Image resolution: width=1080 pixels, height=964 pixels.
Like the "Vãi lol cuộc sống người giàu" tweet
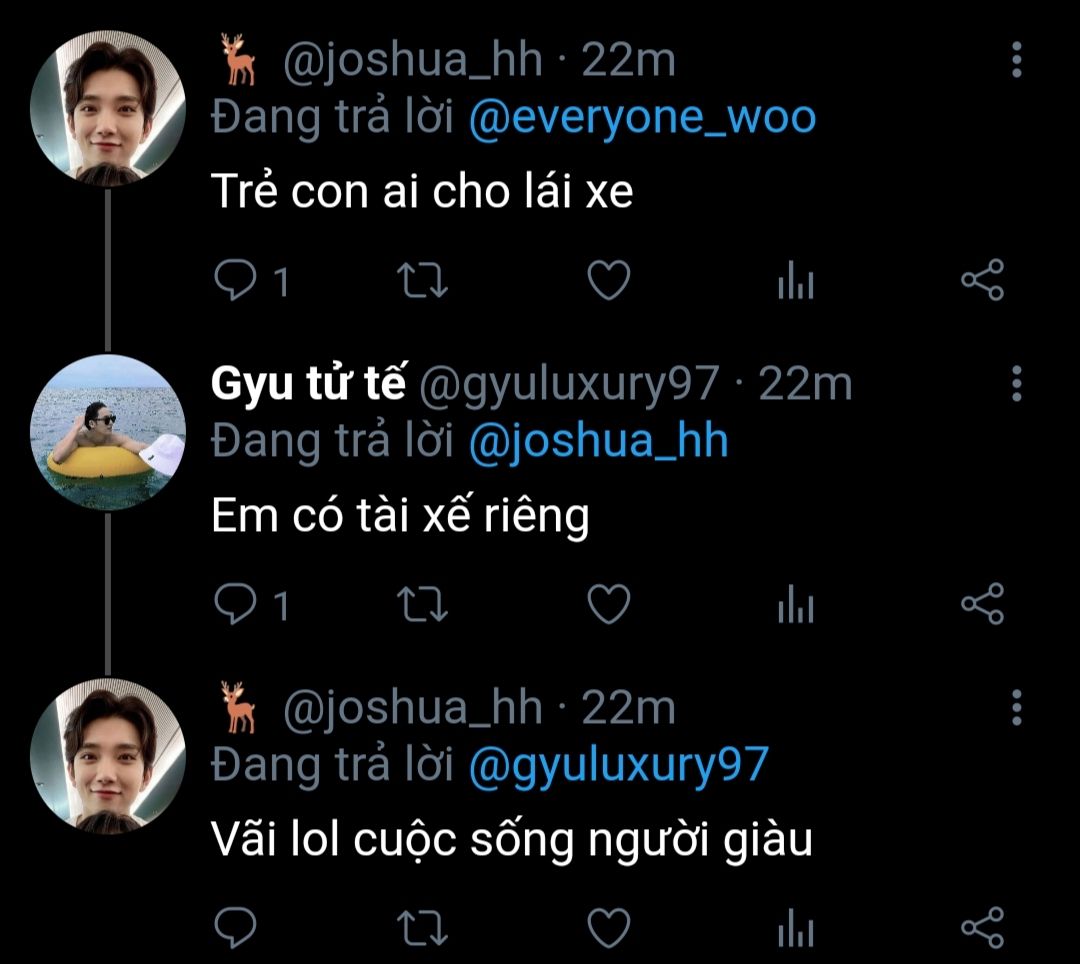(x=607, y=926)
